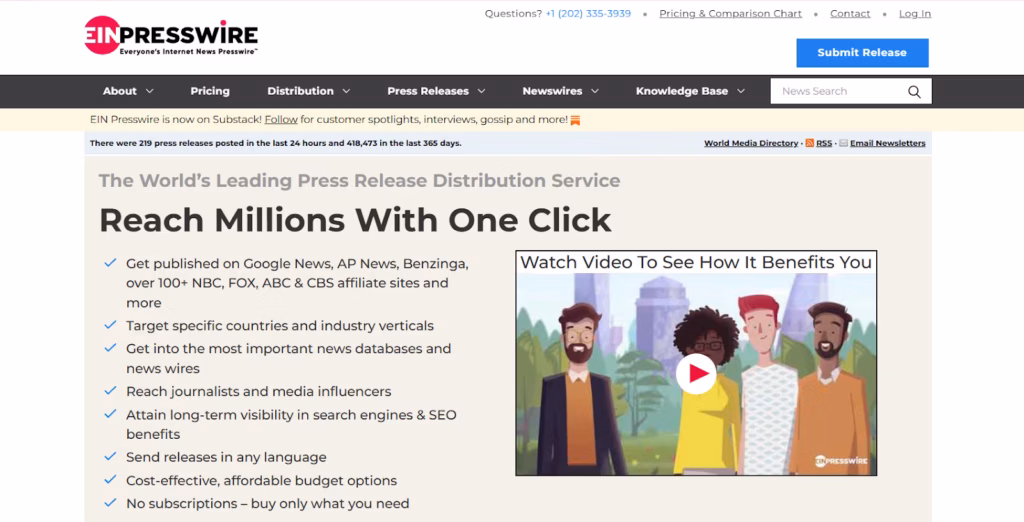Click the '219 press releases posted' status text

tap(276, 143)
